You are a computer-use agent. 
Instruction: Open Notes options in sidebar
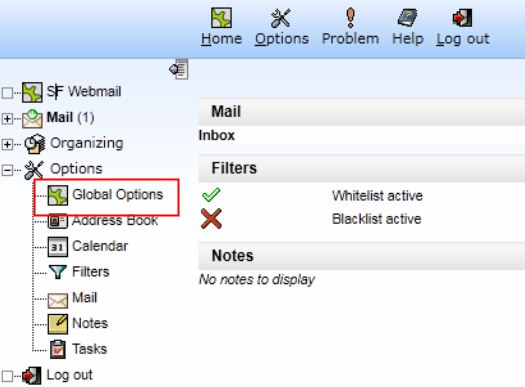[x=90, y=323]
